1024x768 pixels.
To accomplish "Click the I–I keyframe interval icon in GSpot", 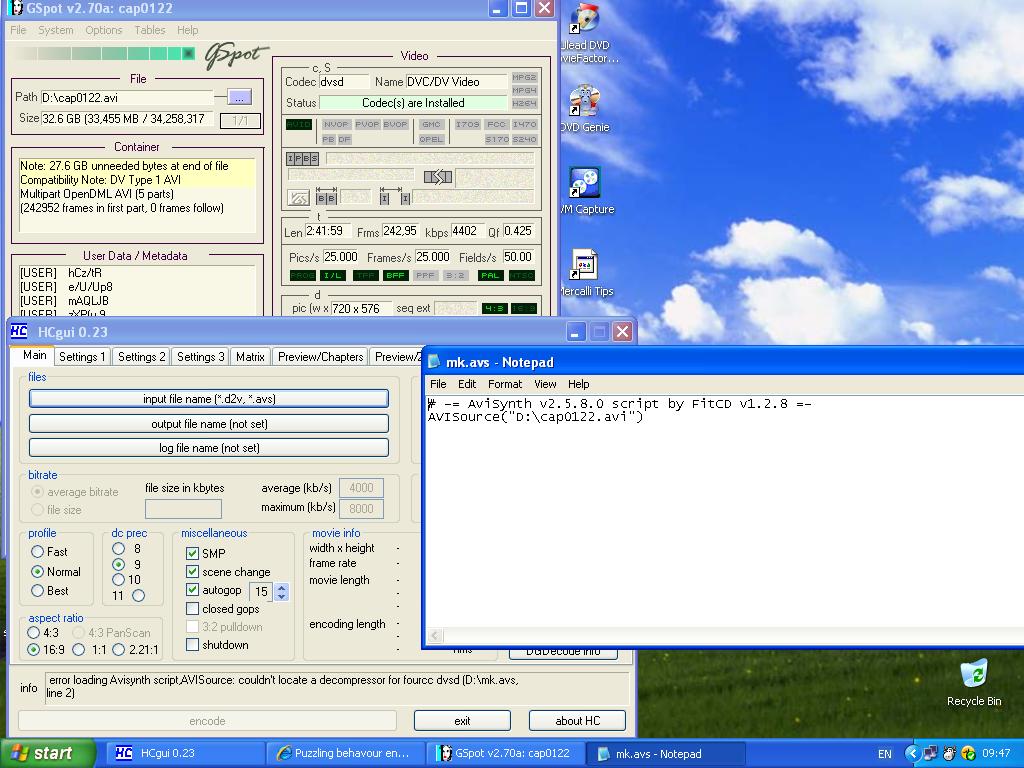I will pyautogui.click(x=394, y=197).
